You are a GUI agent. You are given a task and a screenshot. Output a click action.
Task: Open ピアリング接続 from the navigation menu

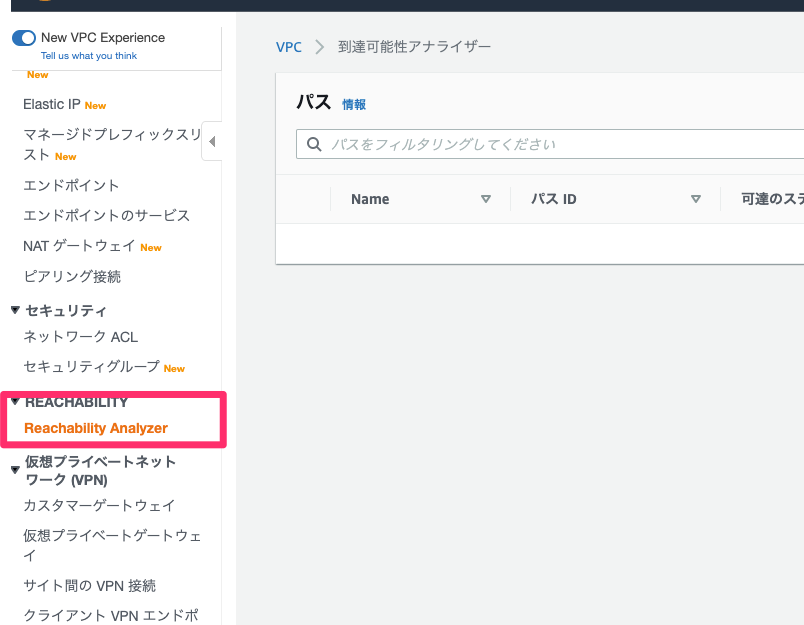(x=70, y=276)
